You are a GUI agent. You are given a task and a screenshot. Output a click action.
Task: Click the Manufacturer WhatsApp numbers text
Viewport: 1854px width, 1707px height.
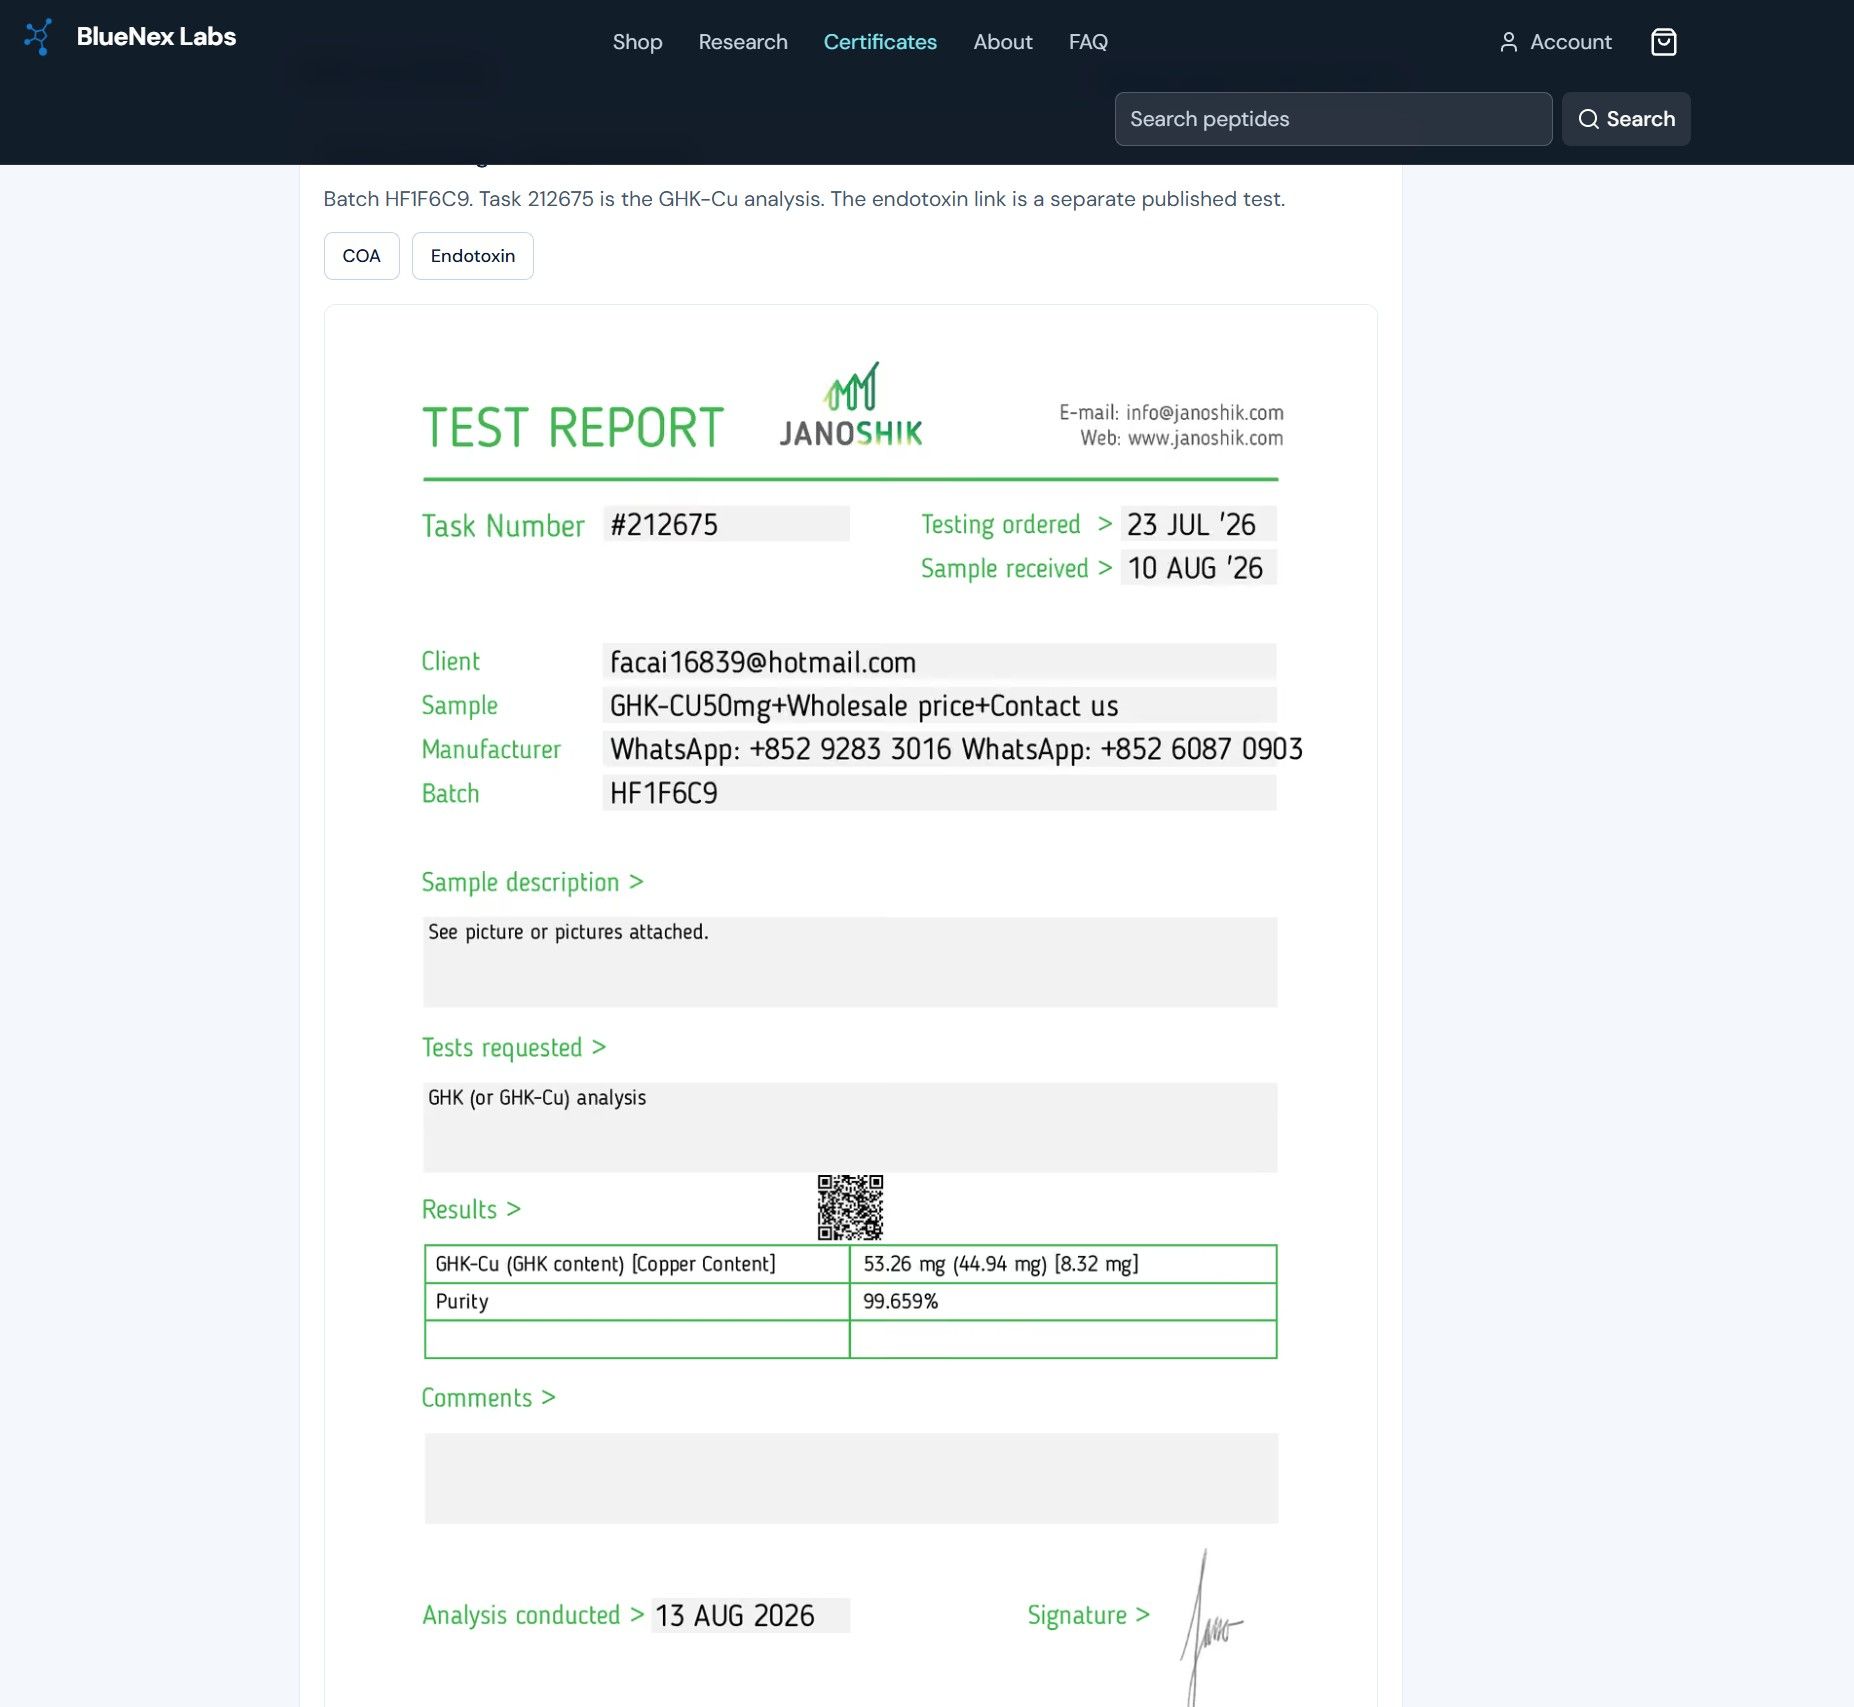click(x=956, y=750)
